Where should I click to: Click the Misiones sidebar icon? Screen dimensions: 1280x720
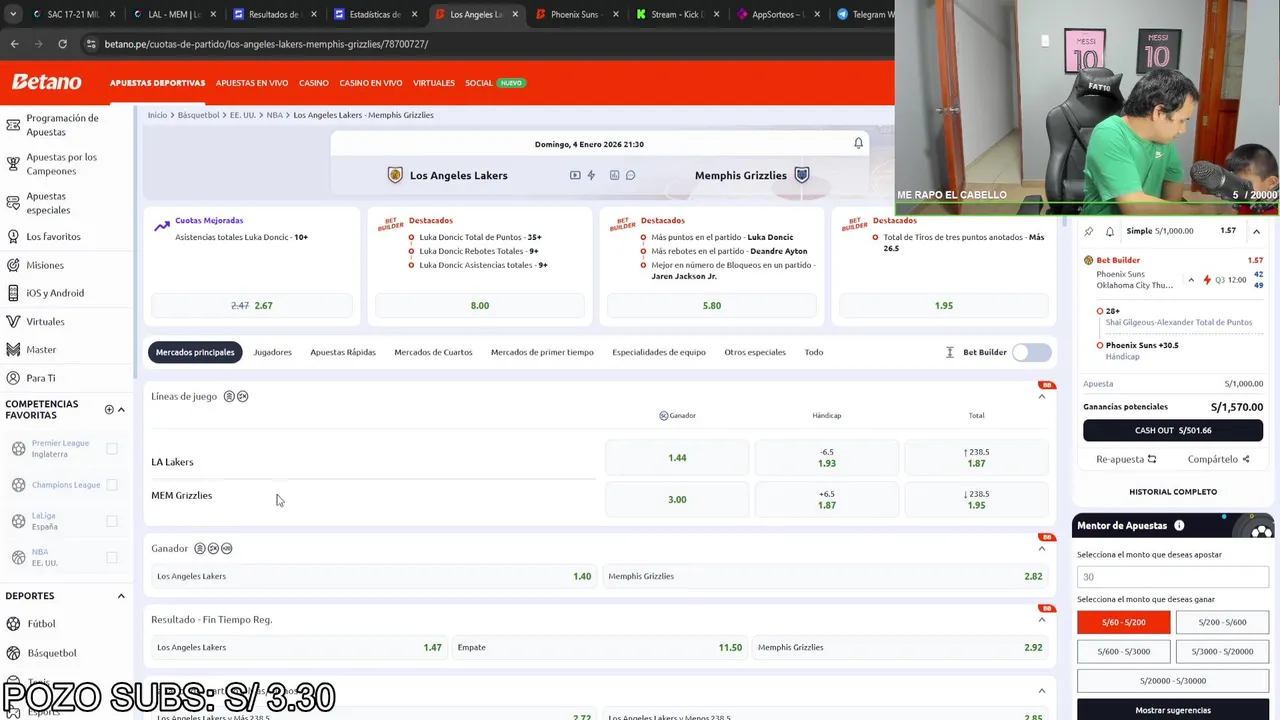coord(13,265)
